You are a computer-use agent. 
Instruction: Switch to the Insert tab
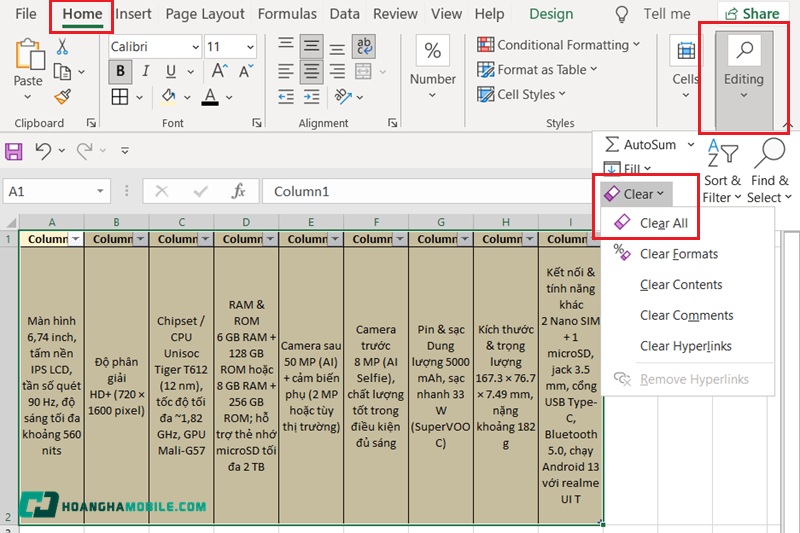[133, 14]
